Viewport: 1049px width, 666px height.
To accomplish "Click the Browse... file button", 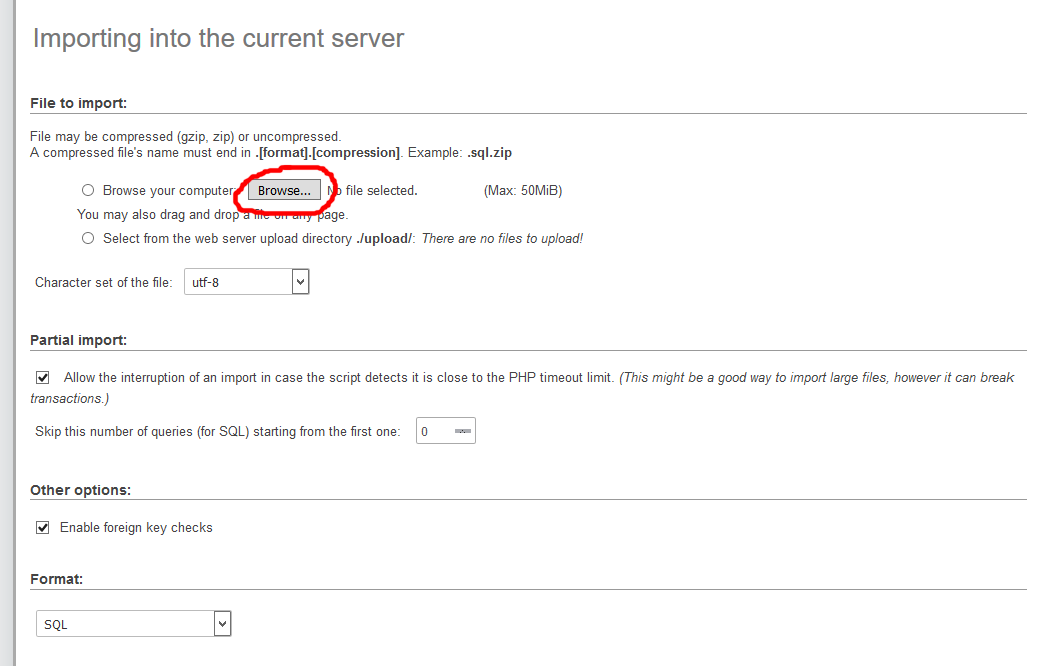I will pyautogui.click(x=284, y=190).
